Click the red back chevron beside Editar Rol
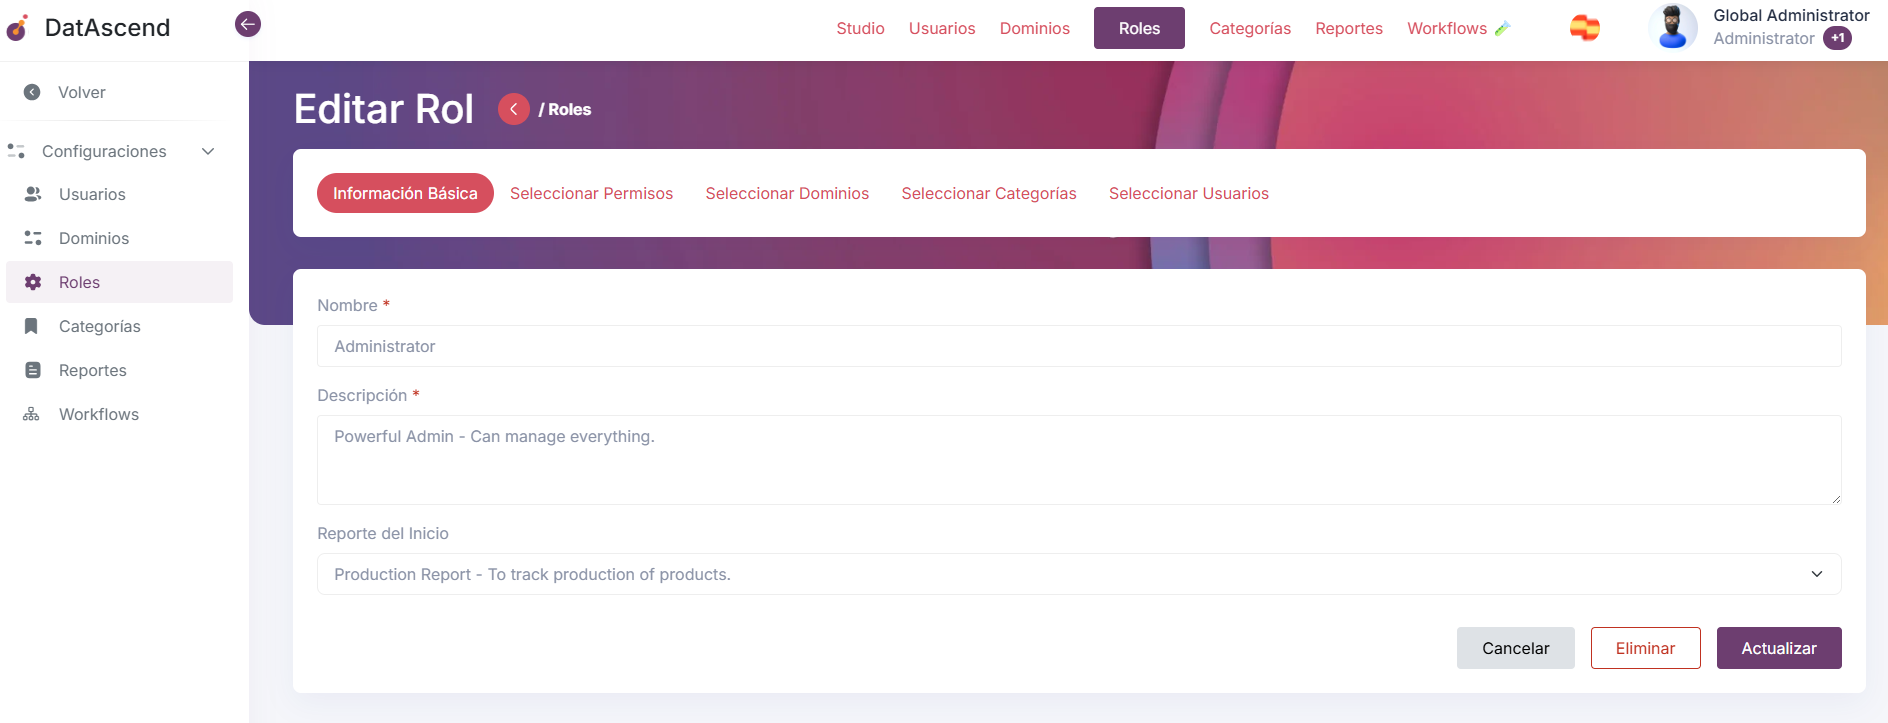Image resolution: width=1888 pixels, height=723 pixels. [514, 109]
